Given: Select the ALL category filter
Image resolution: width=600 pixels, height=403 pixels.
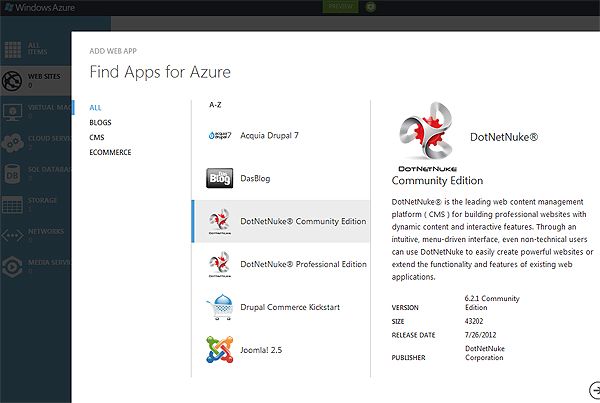Looking at the screenshot, I should click(x=95, y=108).
